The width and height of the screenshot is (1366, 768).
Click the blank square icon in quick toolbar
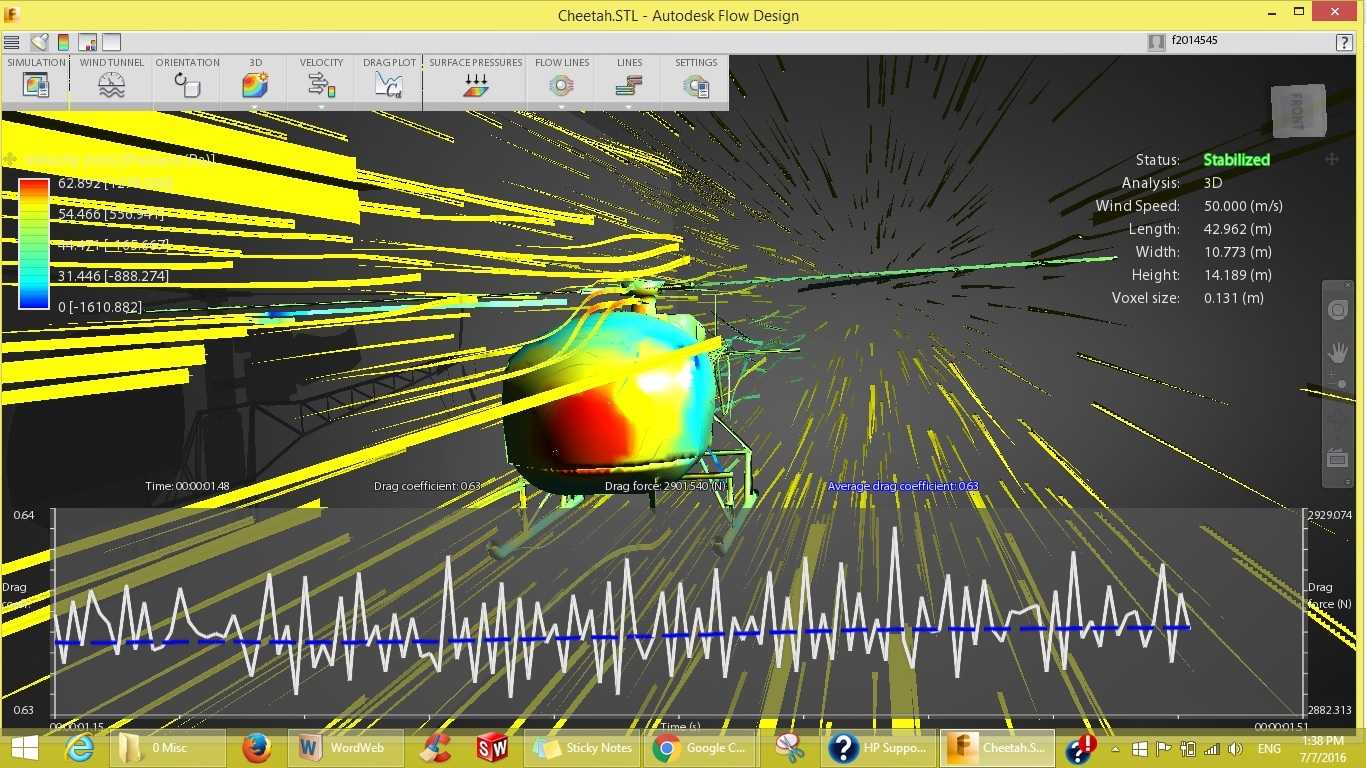point(111,42)
